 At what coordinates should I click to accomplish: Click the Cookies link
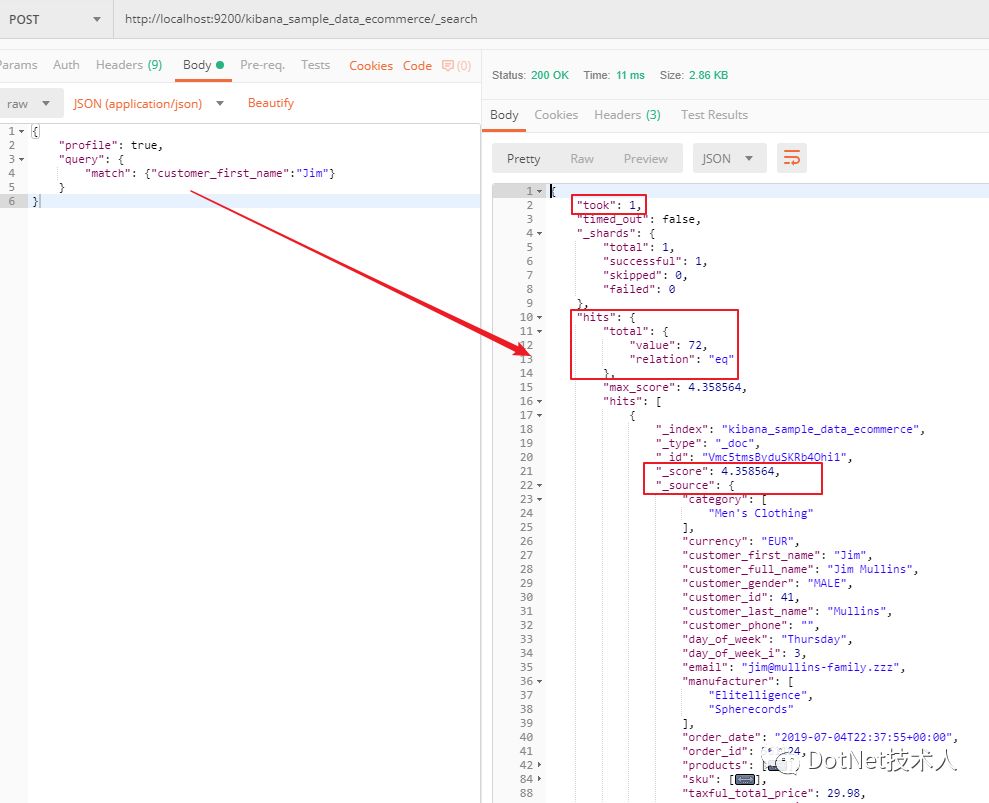click(x=371, y=66)
